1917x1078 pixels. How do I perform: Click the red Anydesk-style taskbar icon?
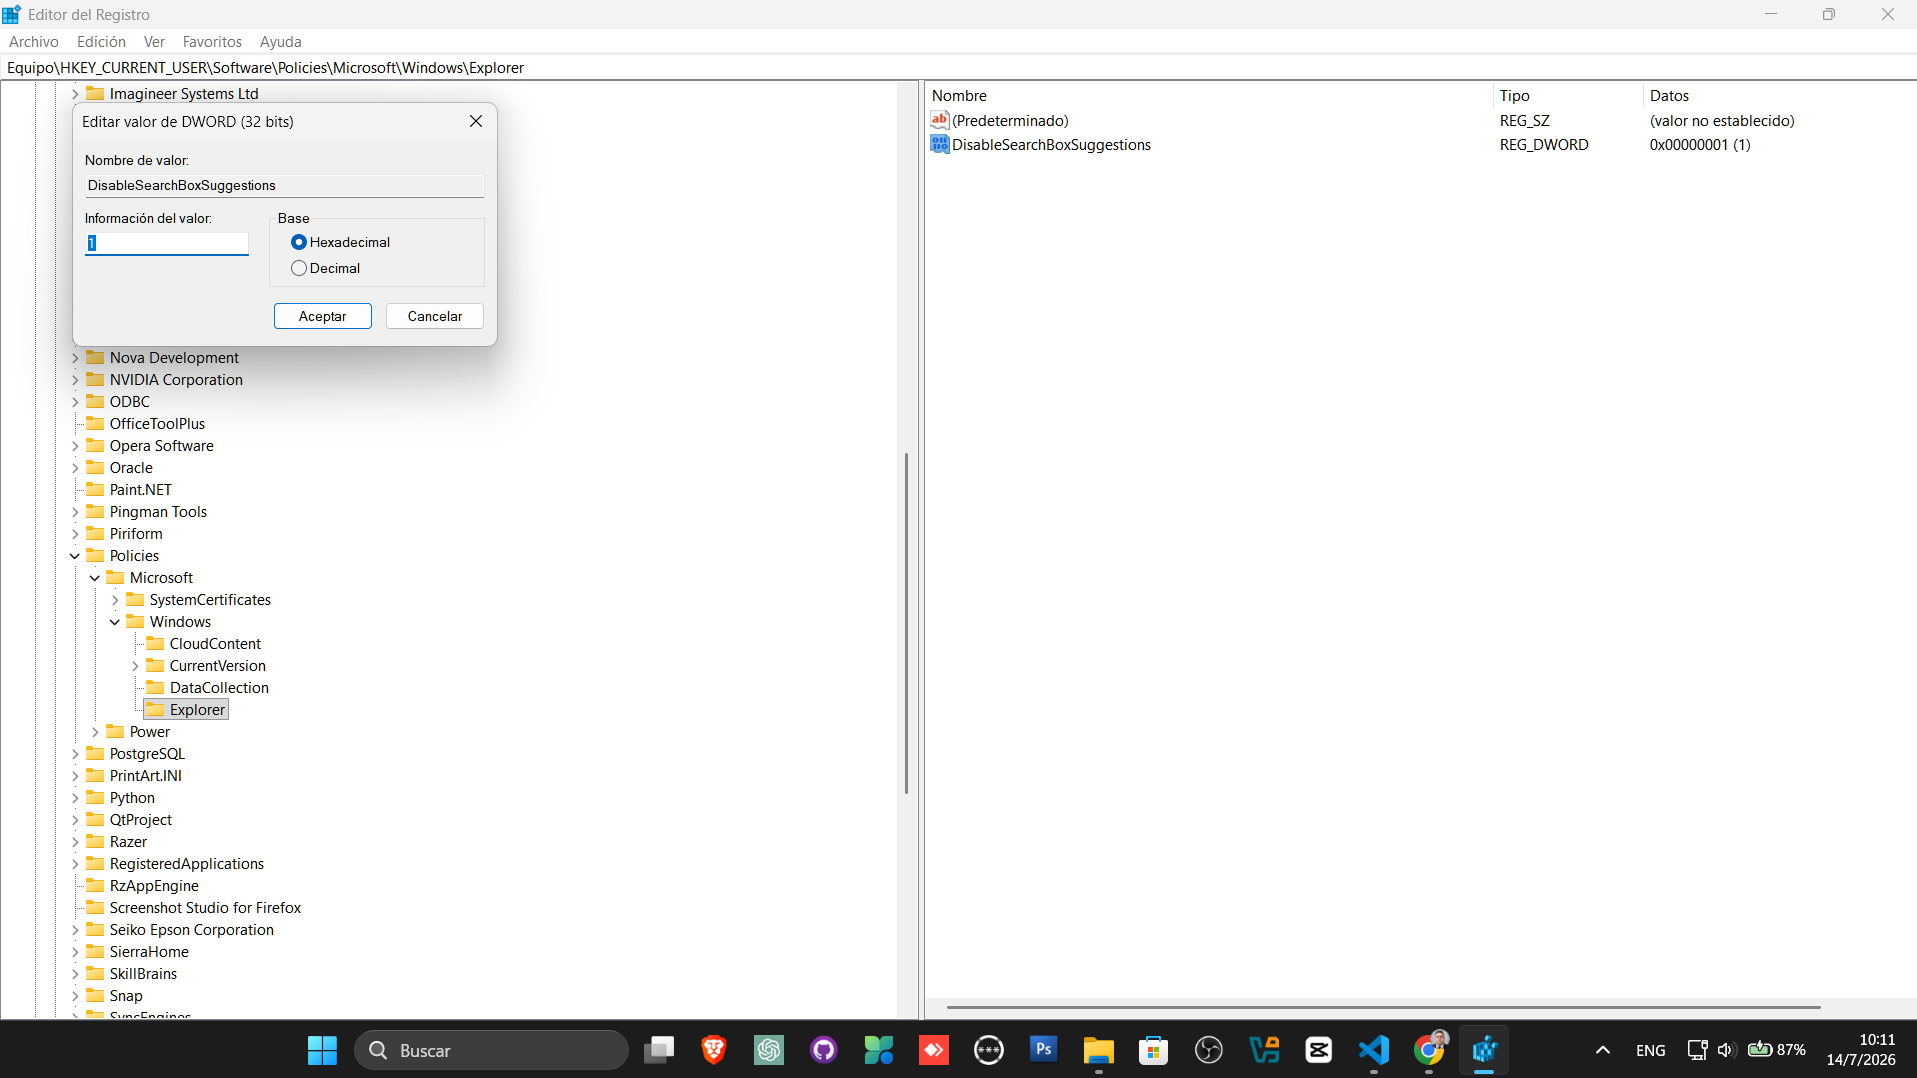tap(934, 1050)
